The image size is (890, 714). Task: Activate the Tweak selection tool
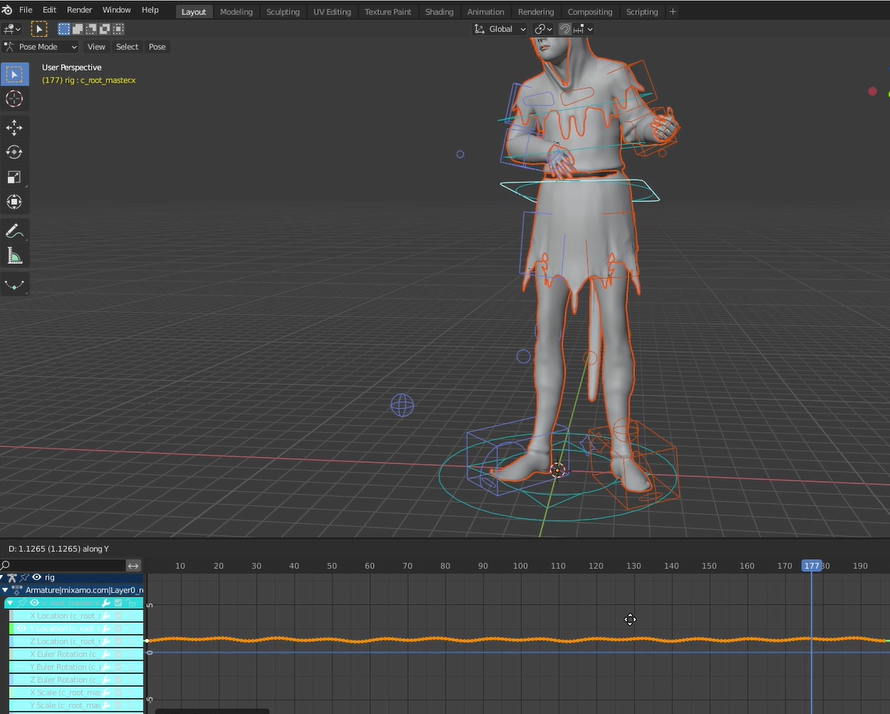pyautogui.click(x=14, y=73)
